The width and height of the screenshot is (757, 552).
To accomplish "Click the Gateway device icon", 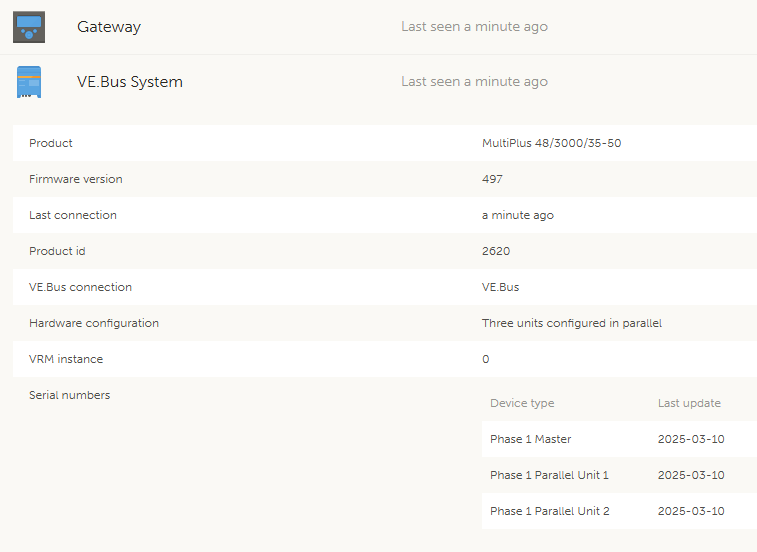I will click(29, 27).
